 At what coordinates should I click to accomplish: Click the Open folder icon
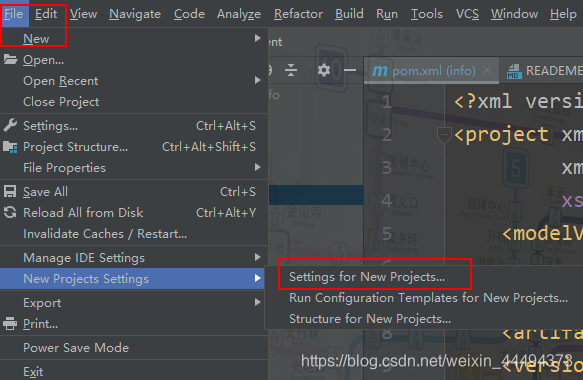(x=10, y=59)
